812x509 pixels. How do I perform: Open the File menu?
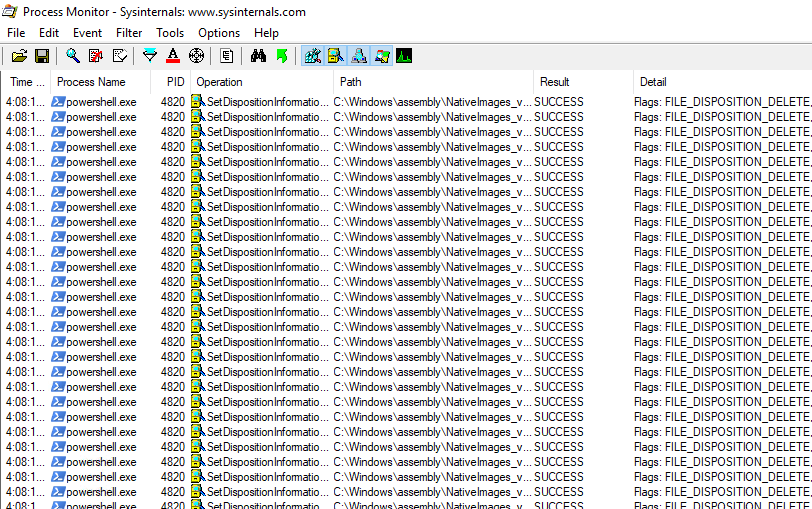16,33
